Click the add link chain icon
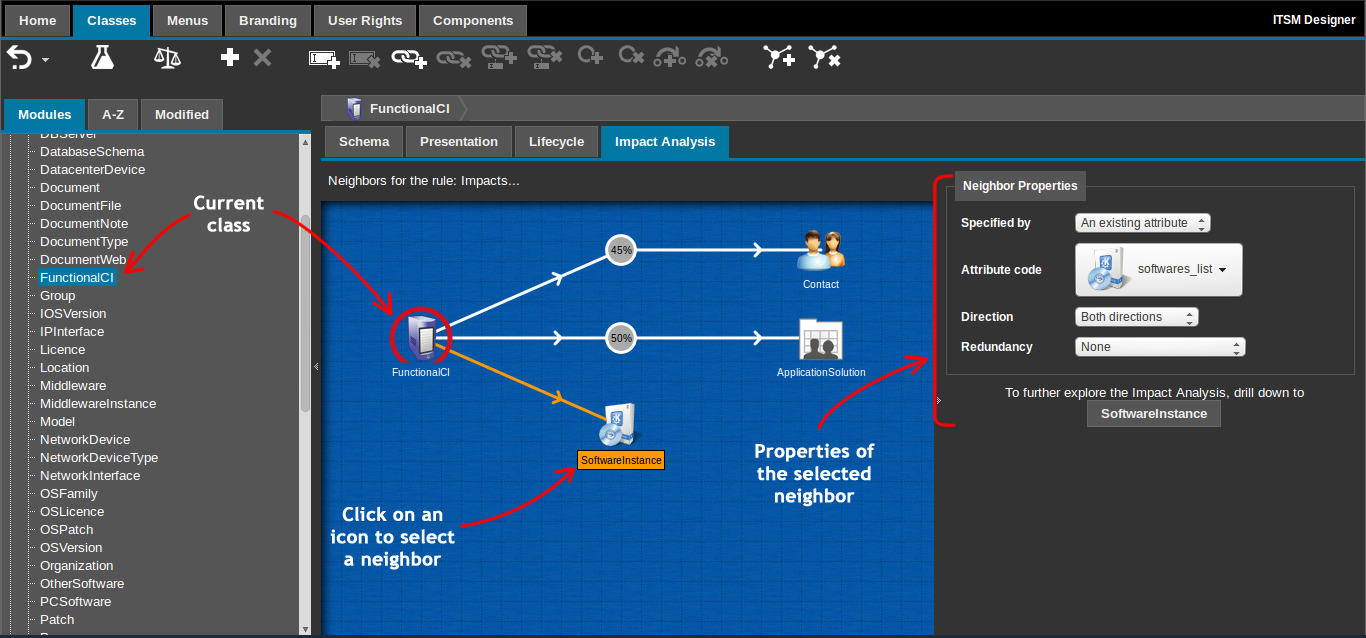Image resolution: width=1366 pixels, height=638 pixels. click(407, 58)
